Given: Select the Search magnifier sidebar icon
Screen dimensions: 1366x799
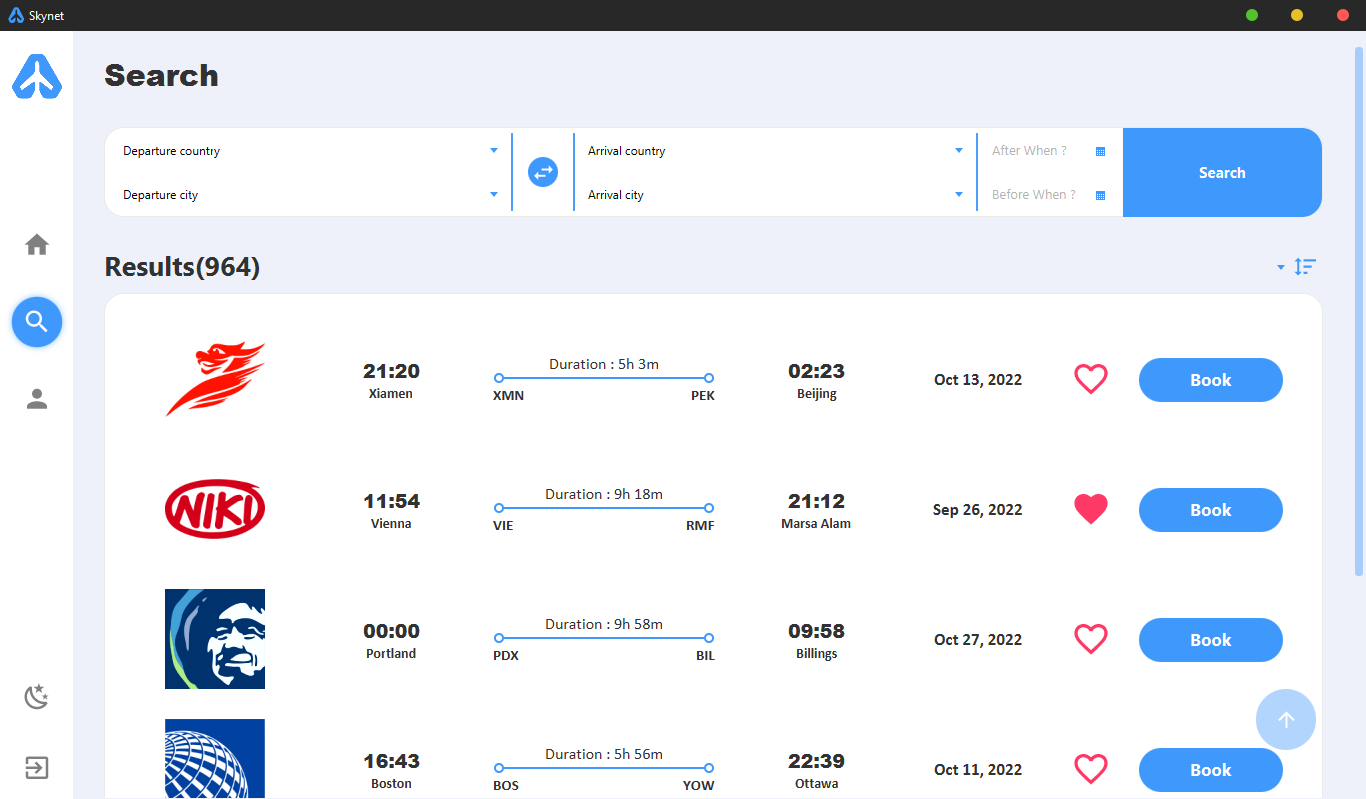Looking at the screenshot, I should (37, 321).
